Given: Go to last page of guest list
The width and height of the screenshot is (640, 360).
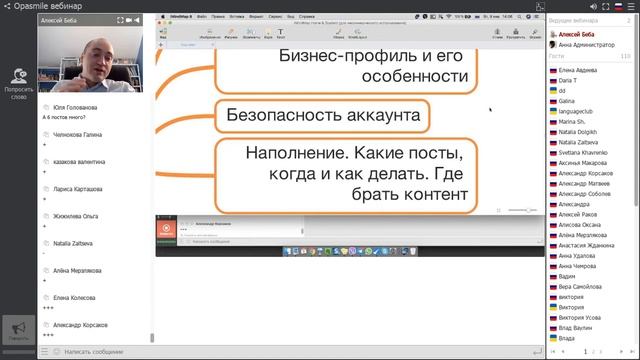Looking at the screenshot, I should pos(632,351).
